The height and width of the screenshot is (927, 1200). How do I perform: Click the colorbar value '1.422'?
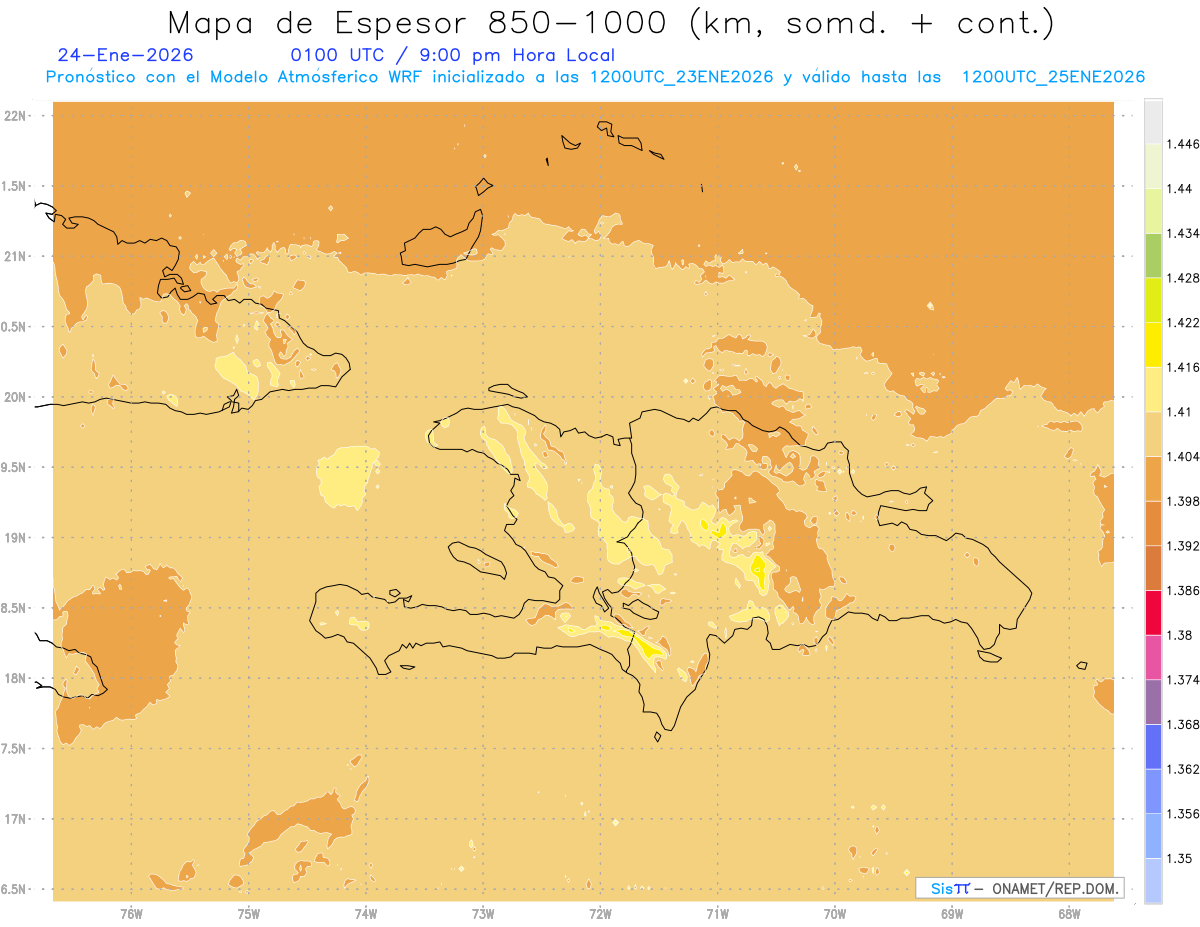[1183, 323]
